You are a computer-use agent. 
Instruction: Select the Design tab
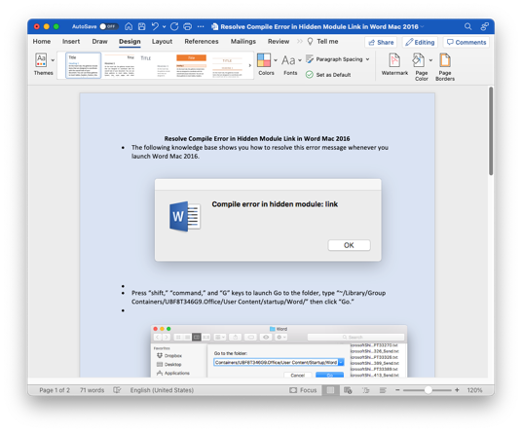click(x=130, y=42)
